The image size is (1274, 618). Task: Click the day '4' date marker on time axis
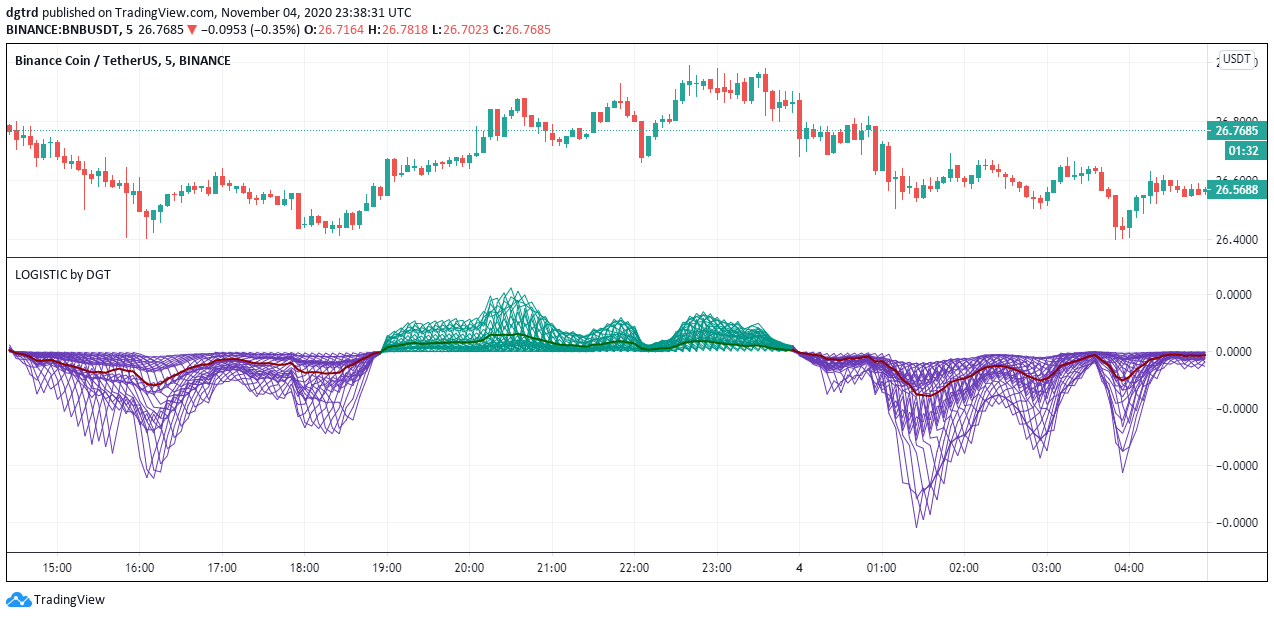click(799, 567)
